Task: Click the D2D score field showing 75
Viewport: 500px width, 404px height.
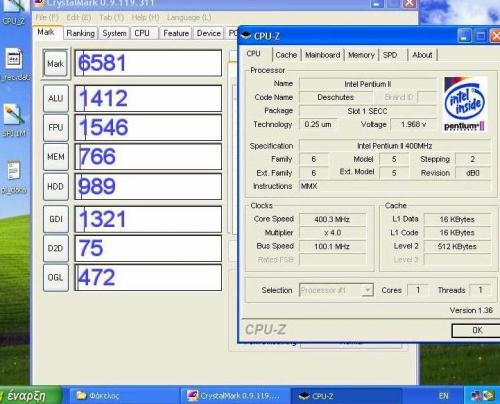Action: 148,248
